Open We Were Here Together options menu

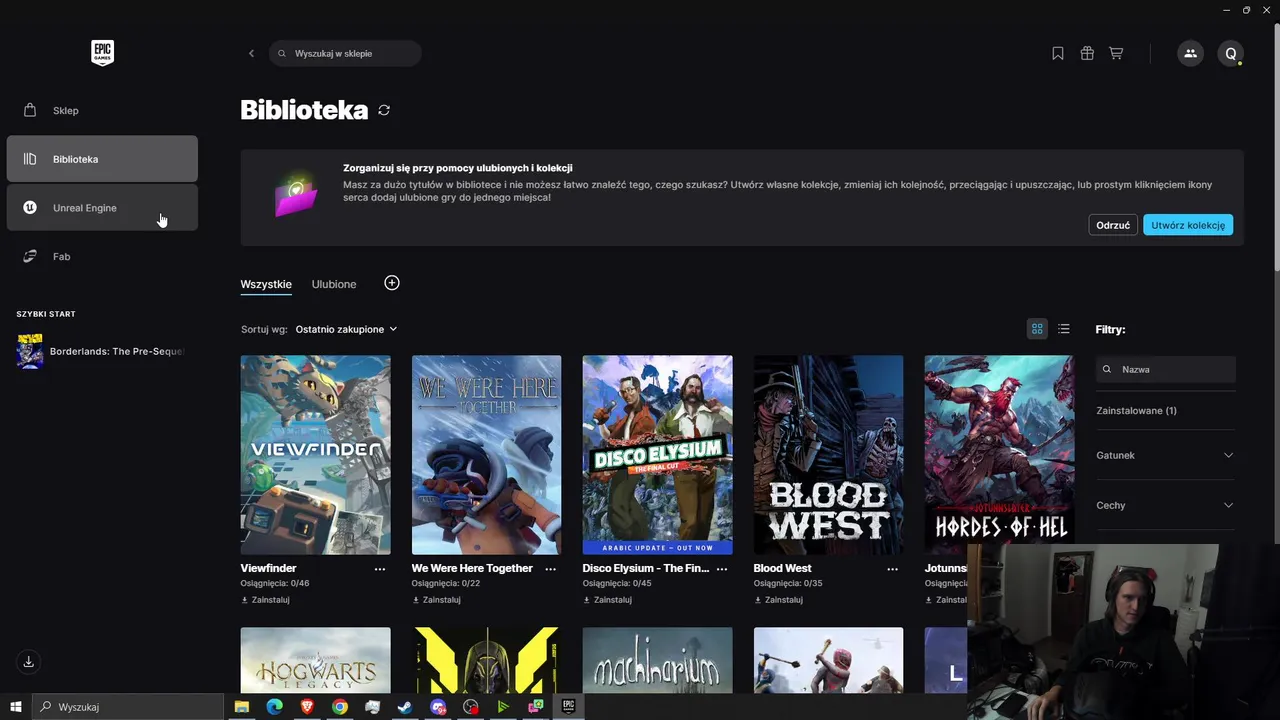click(x=551, y=569)
